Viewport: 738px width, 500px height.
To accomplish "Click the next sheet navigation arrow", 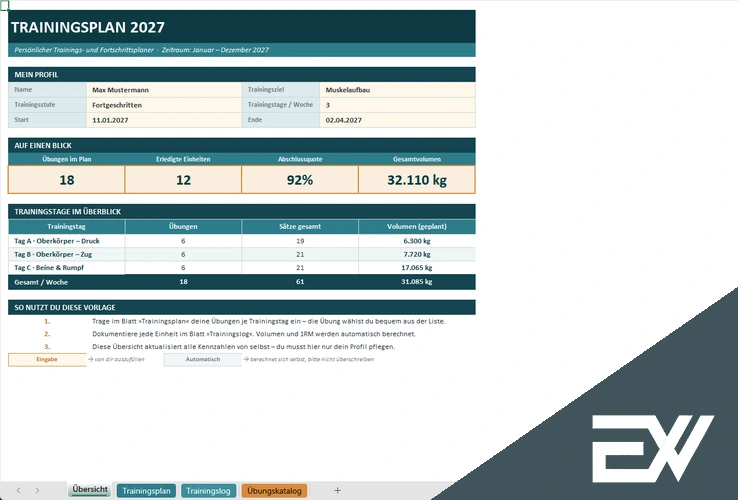I will click(37, 491).
